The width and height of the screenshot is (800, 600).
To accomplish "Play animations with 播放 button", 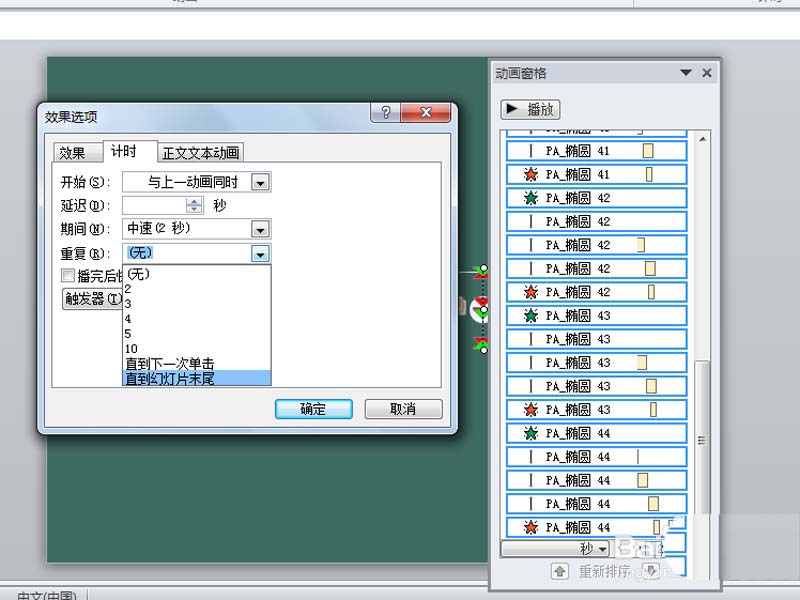I will [530, 109].
